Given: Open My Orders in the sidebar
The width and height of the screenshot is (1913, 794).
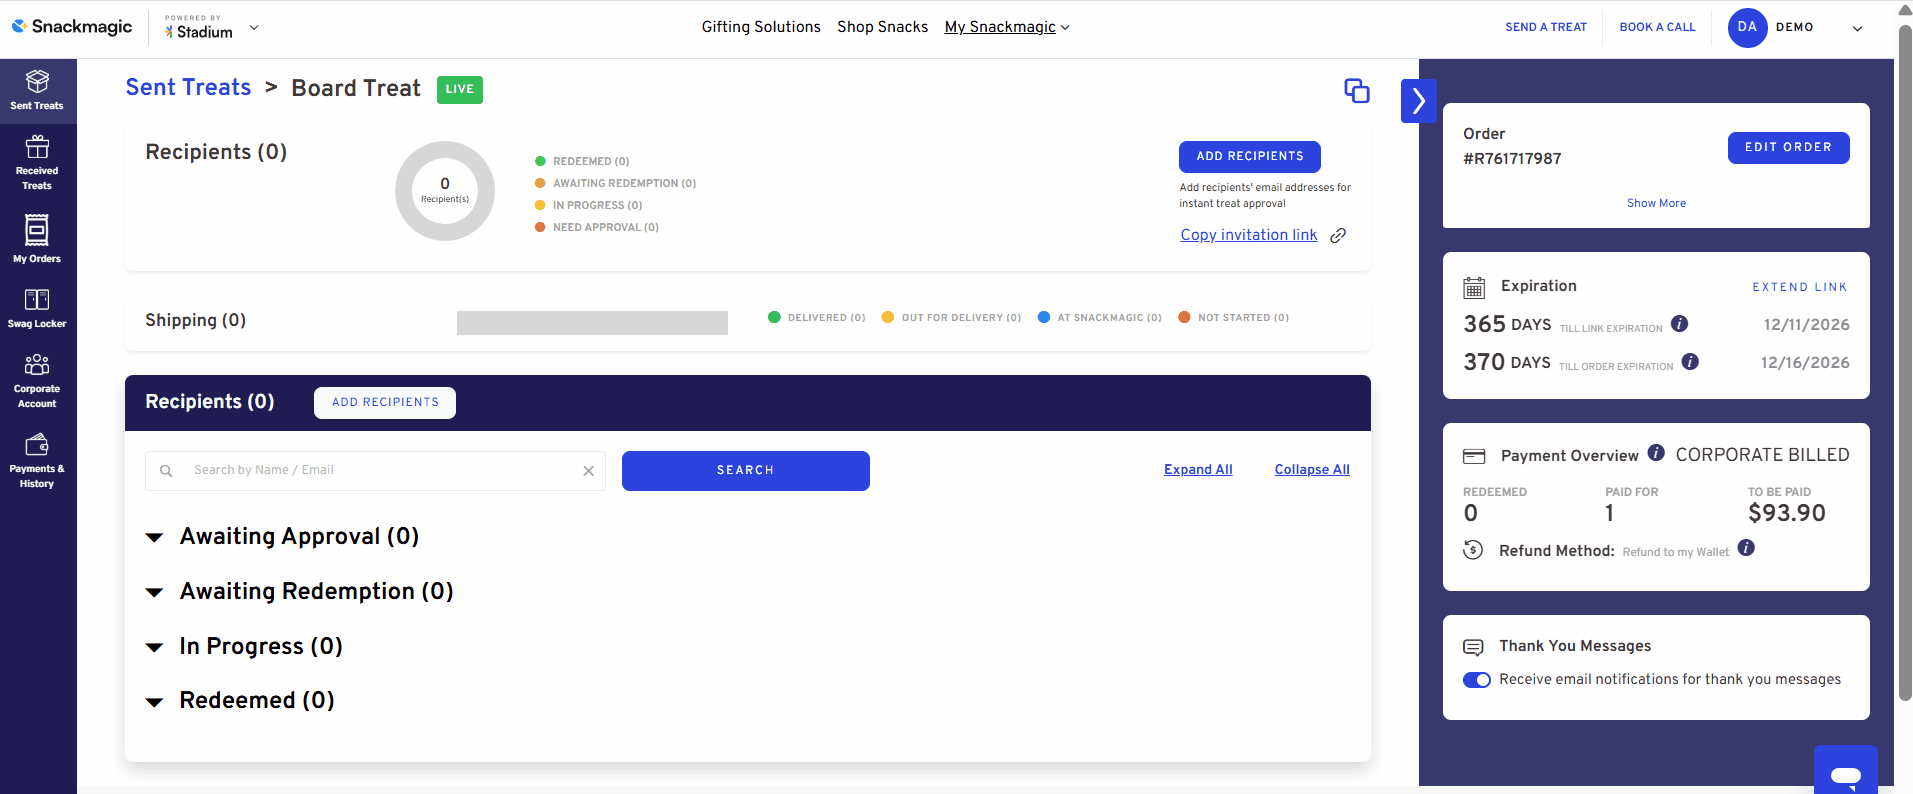Looking at the screenshot, I should [x=37, y=239].
